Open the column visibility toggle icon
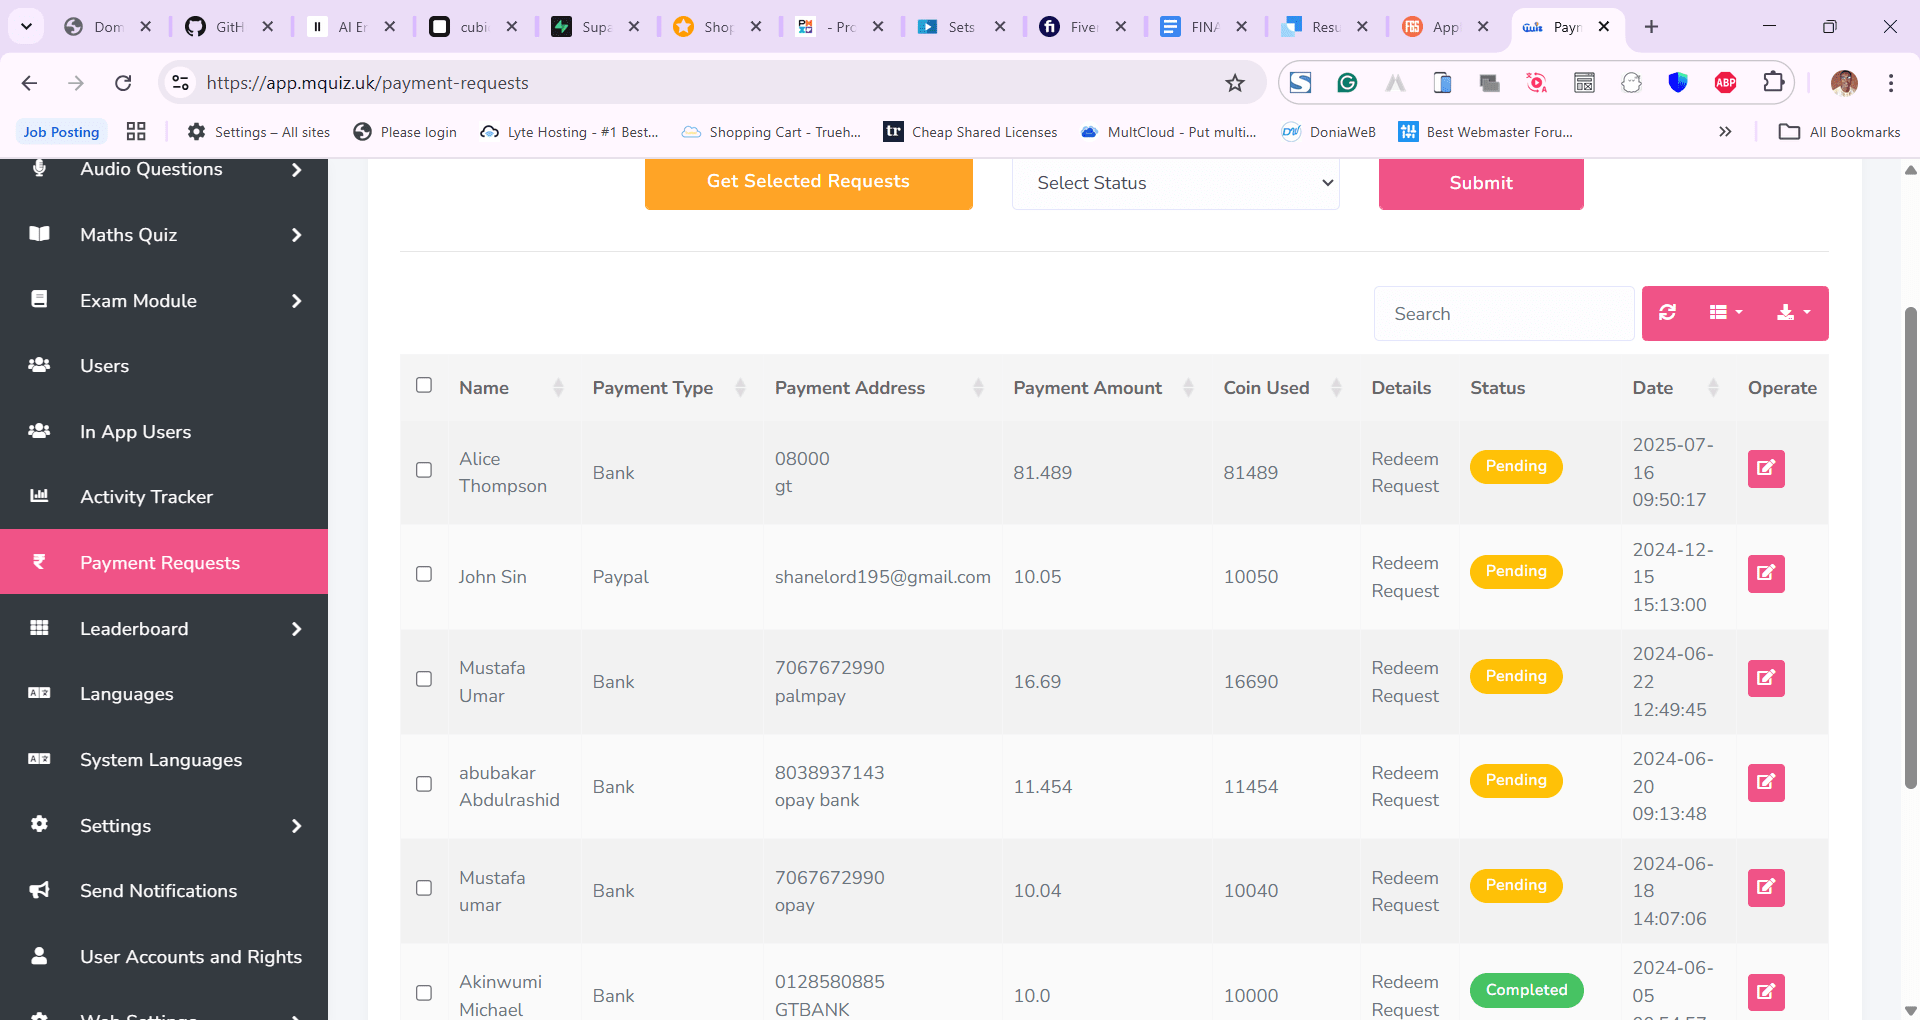This screenshot has height=1020, width=1920. point(1725,313)
